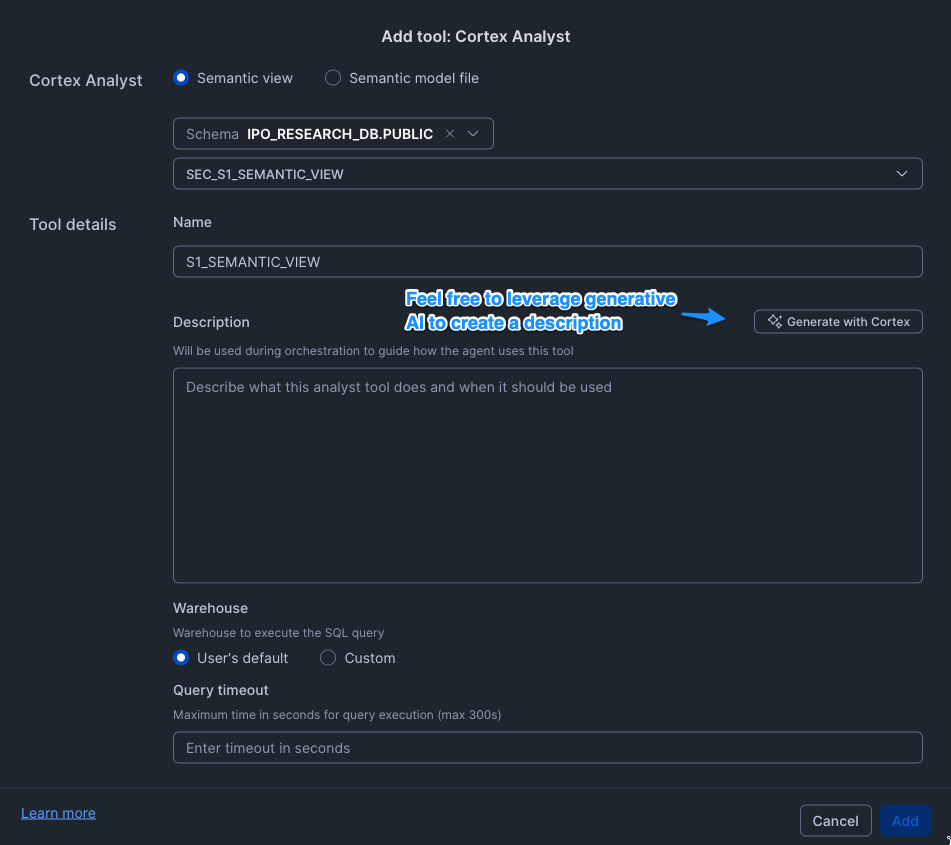Viewport: 951px width, 845px height.
Task: Pick the Custom warehouse option
Action: [x=328, y=658]
